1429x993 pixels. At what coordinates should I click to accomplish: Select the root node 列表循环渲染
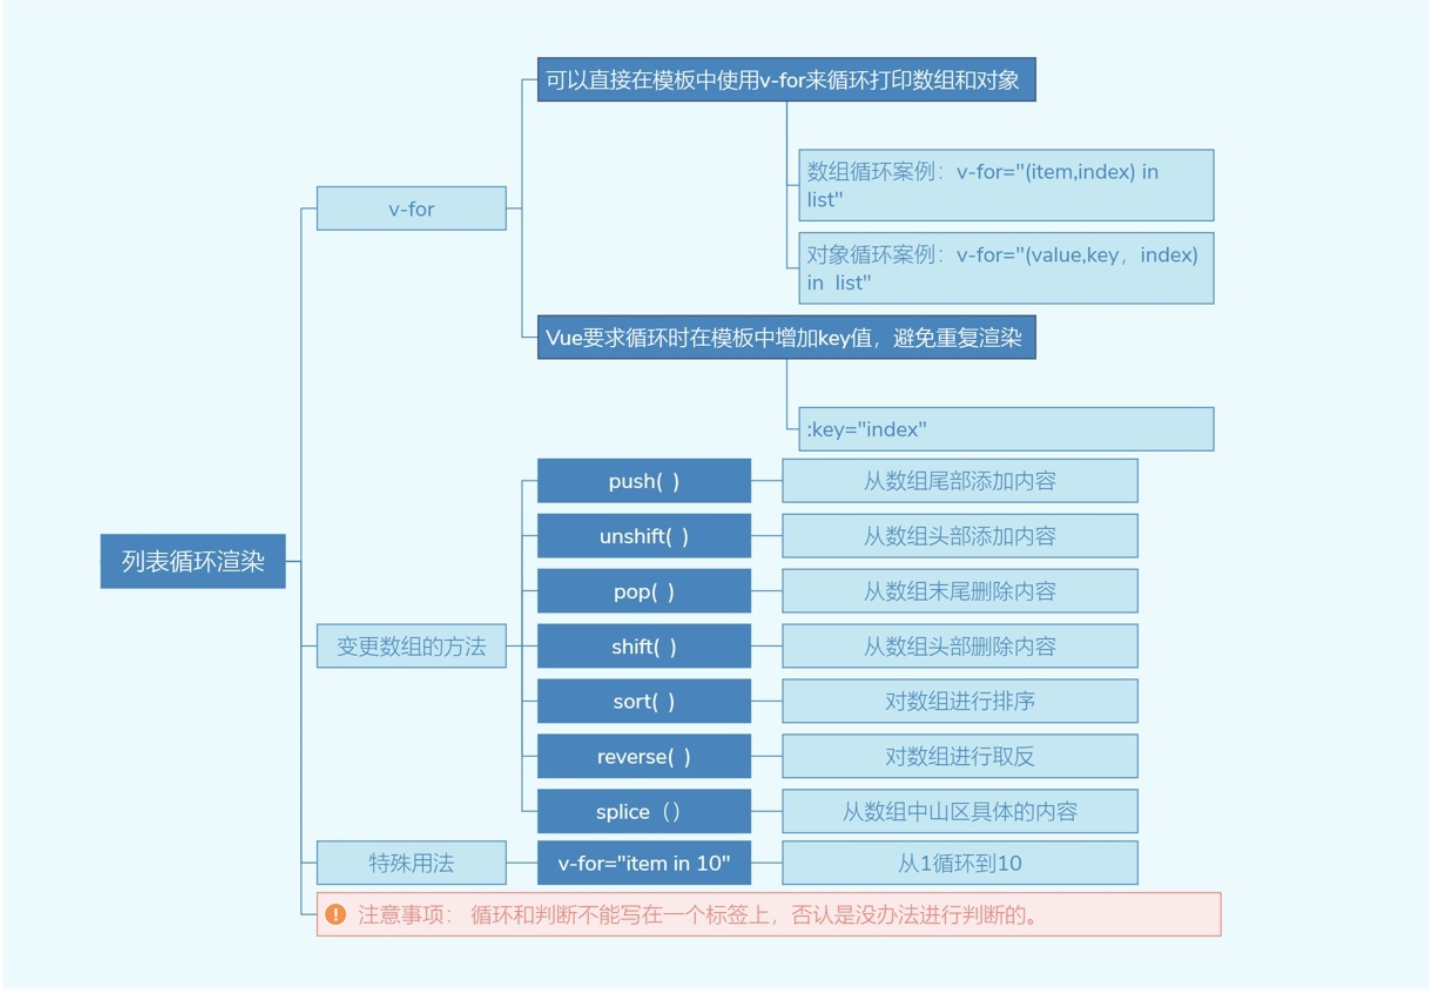(193, 561)
